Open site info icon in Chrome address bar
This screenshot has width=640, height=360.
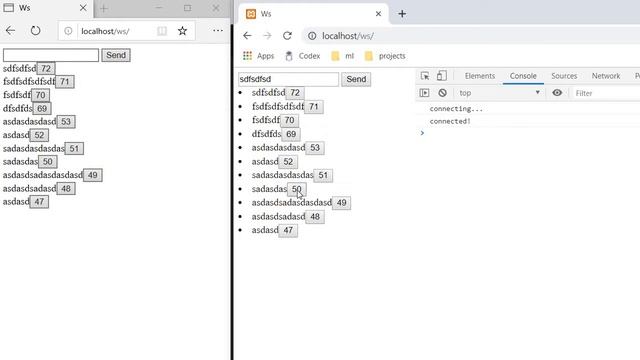[312, 36]
